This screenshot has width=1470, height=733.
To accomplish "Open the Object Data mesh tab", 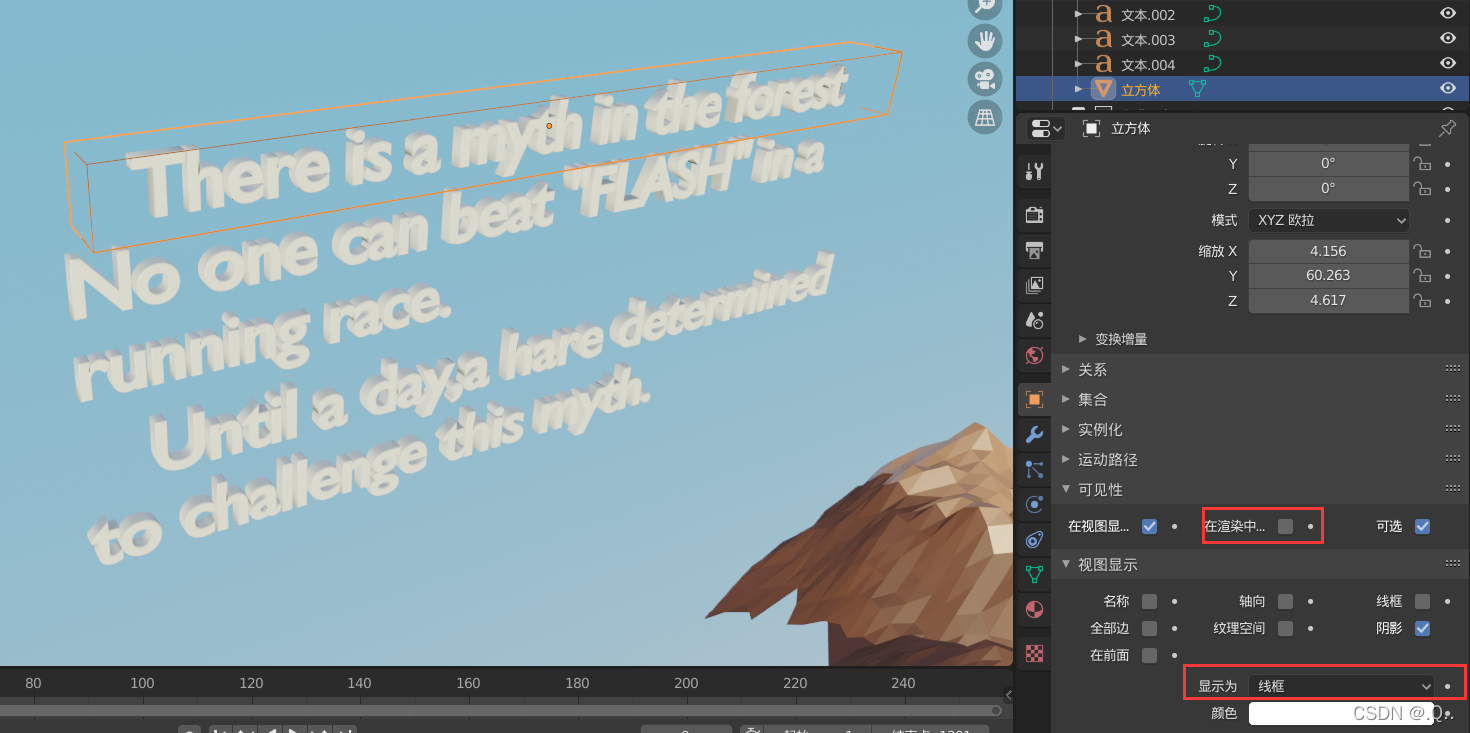I will [x=1034, y=574].
